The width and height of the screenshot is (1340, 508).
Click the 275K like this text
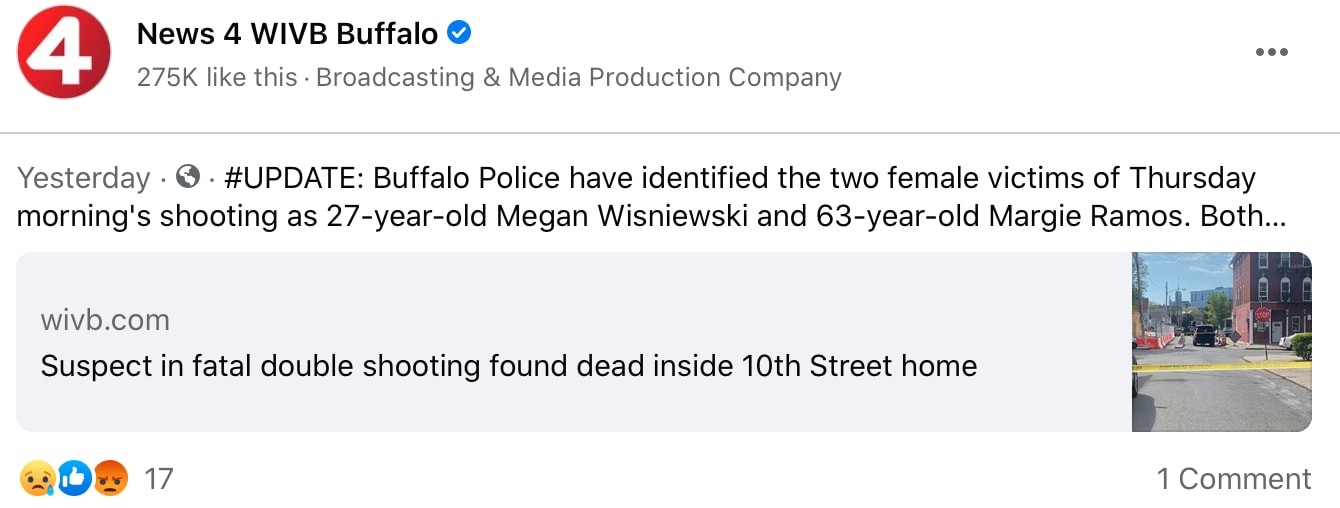[216, 77]
